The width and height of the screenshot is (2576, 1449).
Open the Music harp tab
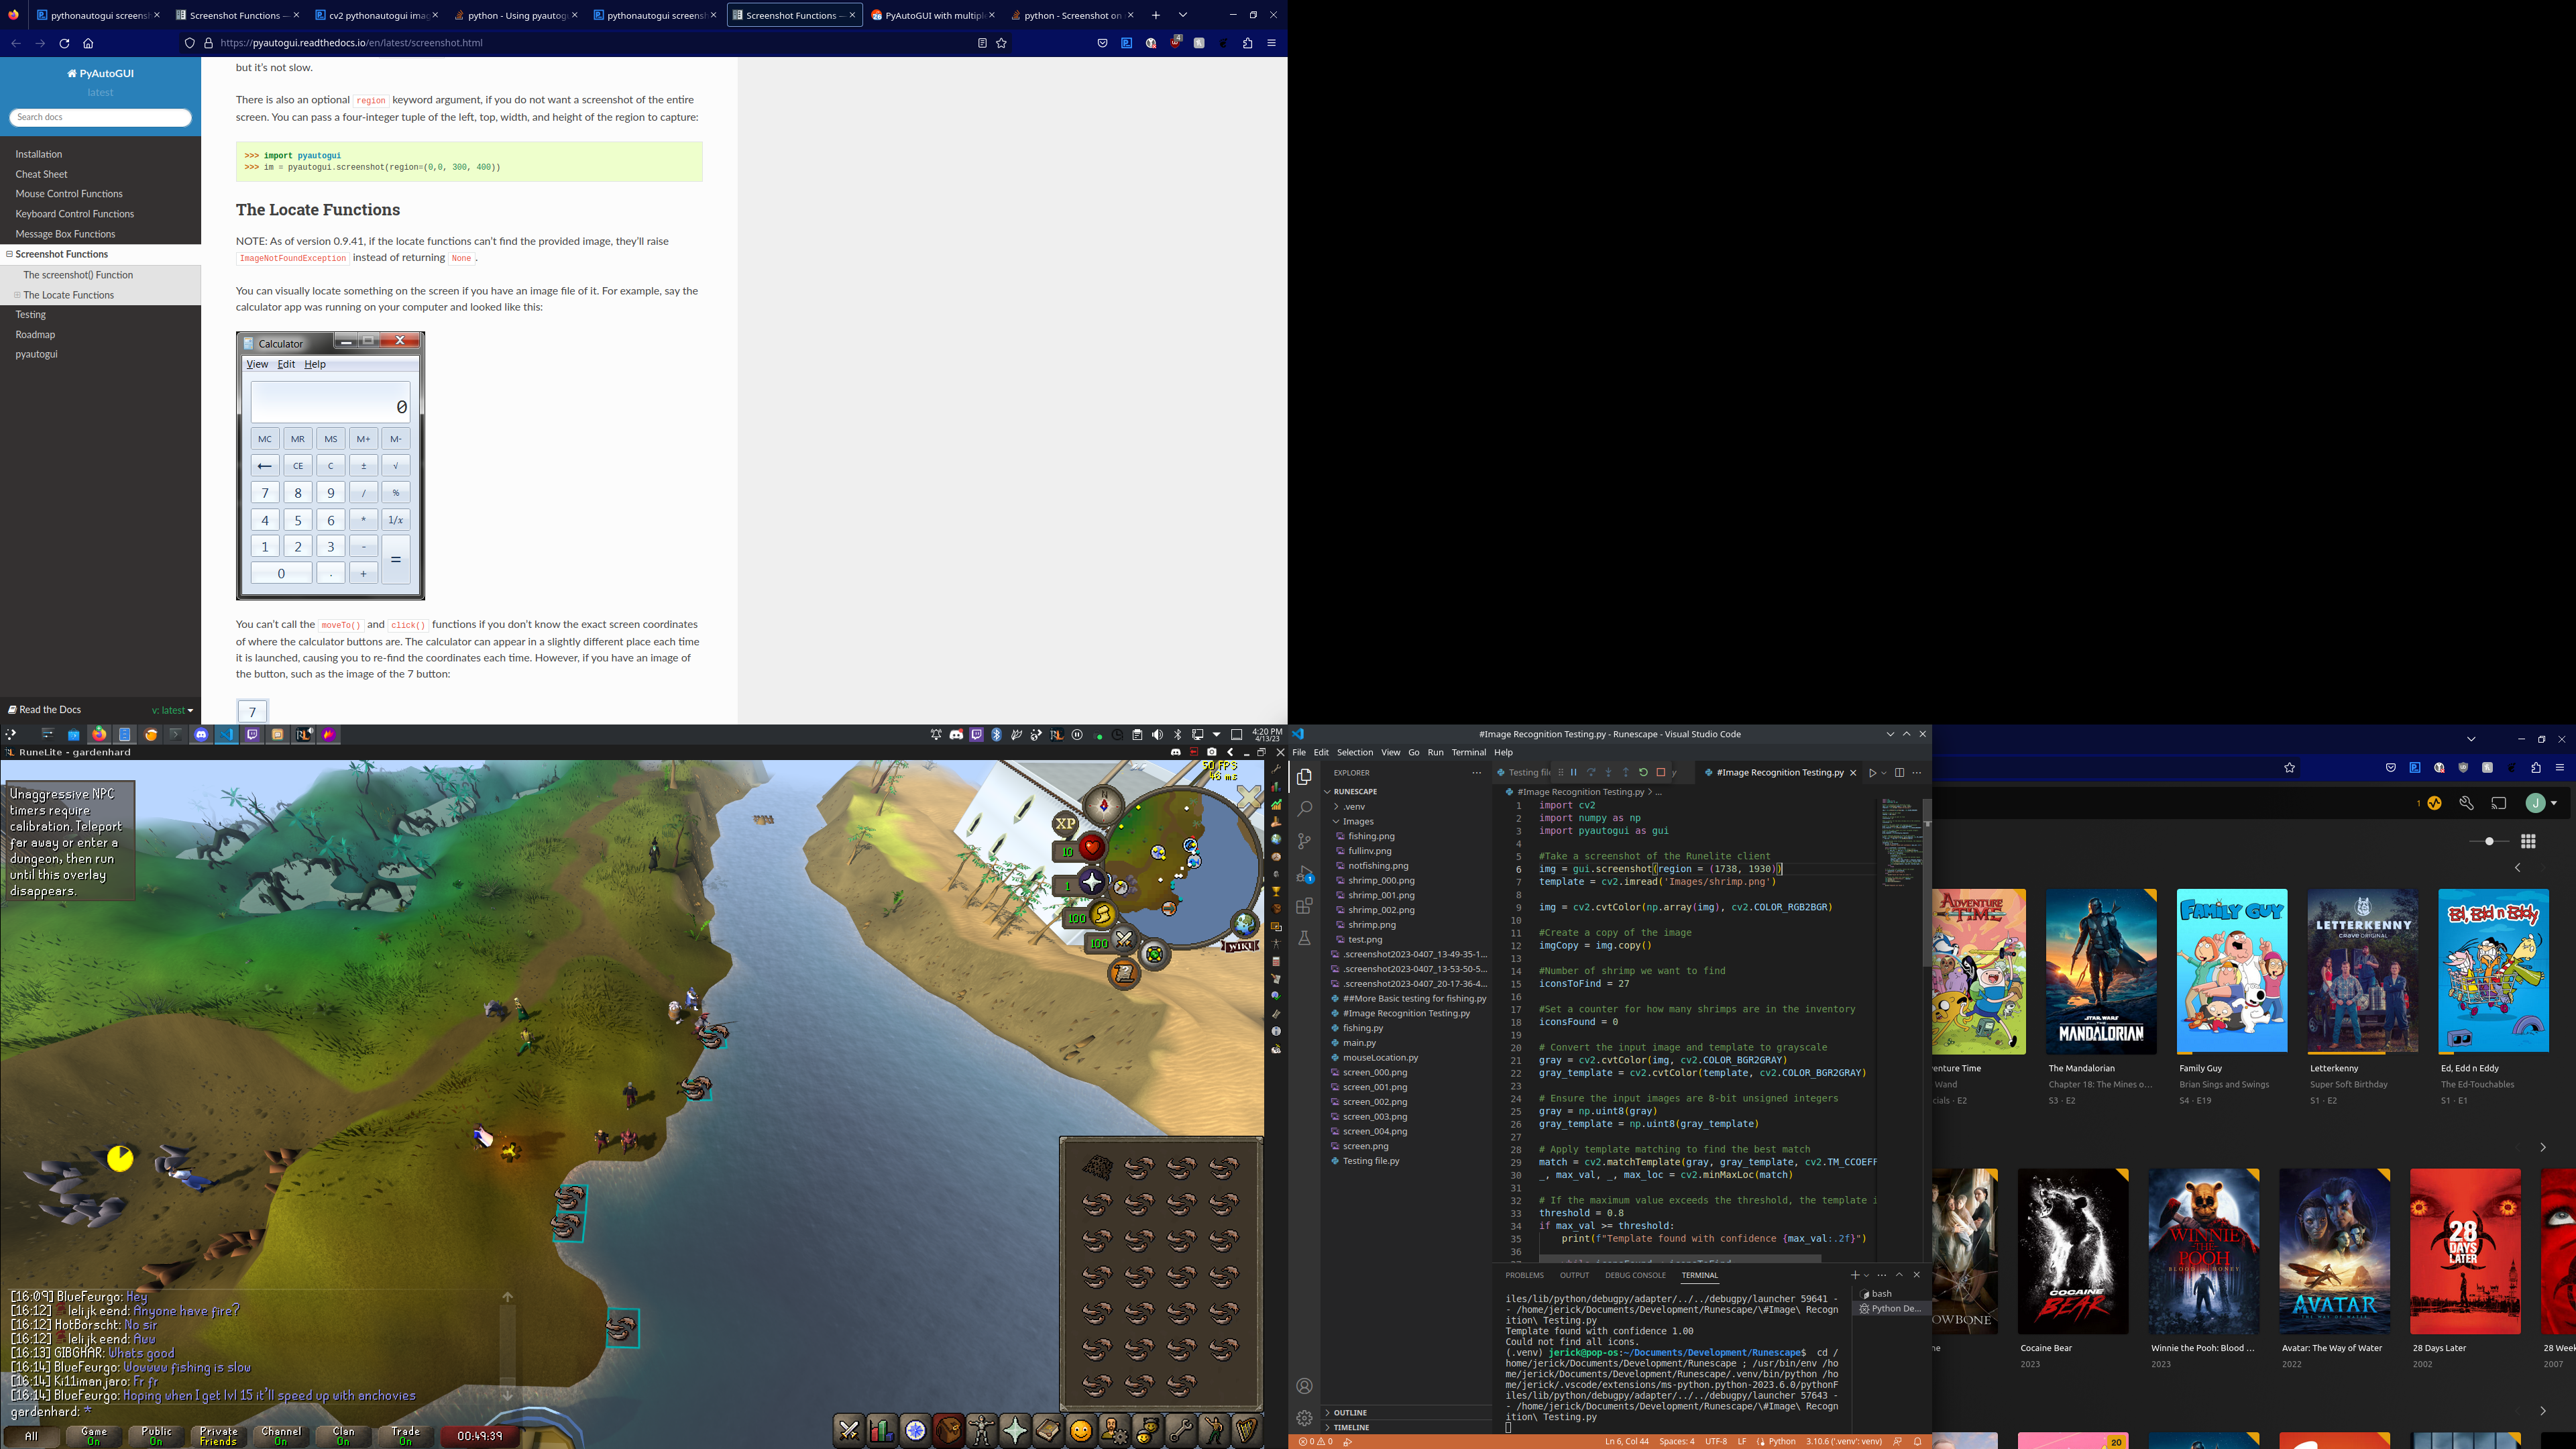pos(1246,1431)
